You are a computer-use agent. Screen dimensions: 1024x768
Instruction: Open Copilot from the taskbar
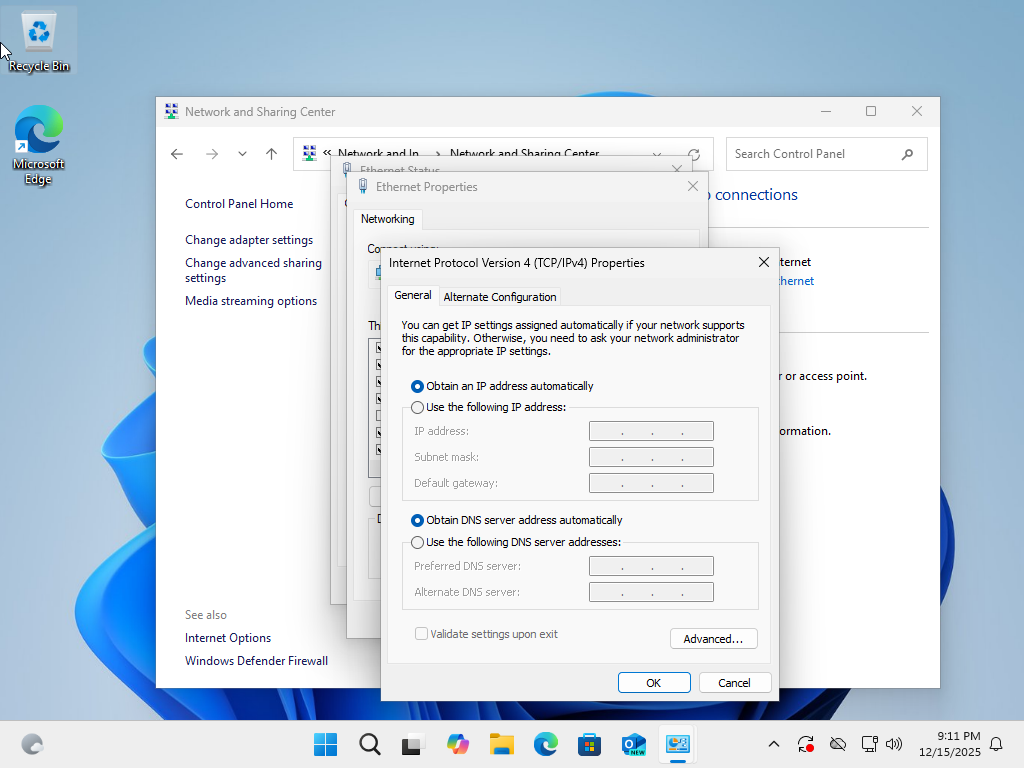[x=457, y=744]
